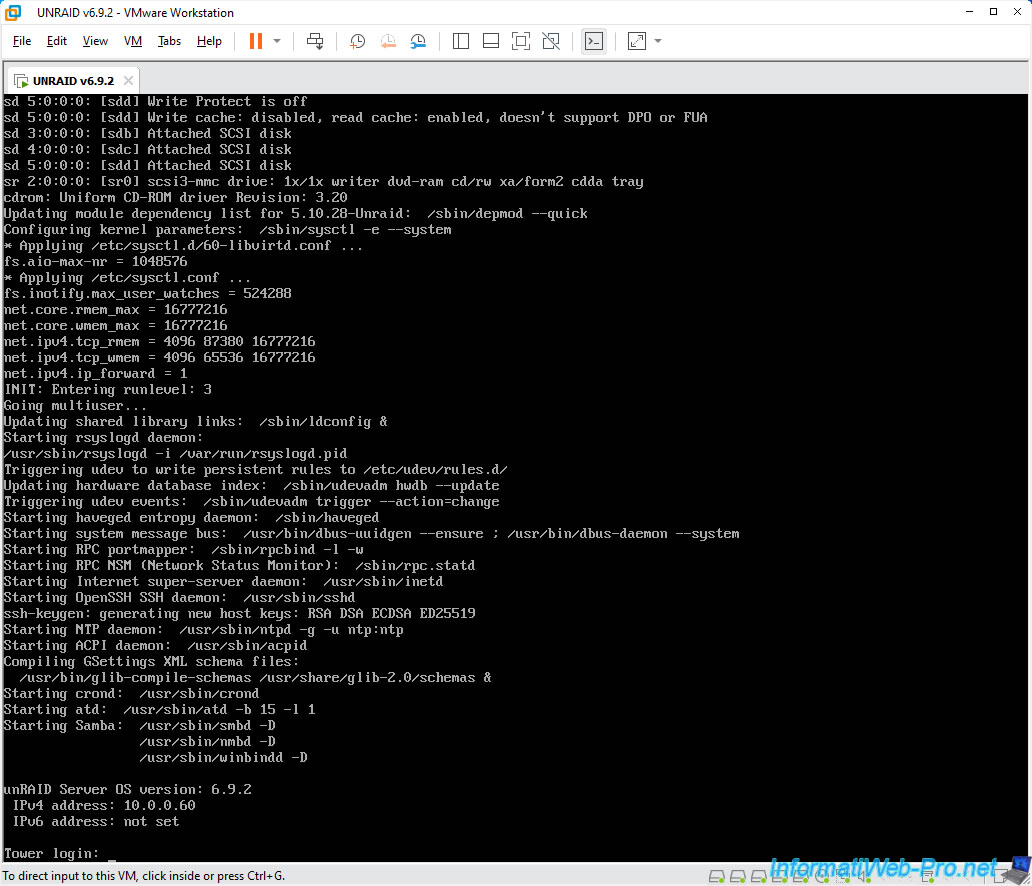Viewport: 1032px width, 886px height.
Task: Click at the Tower login prompt
Action: click(x=112, y=853)
